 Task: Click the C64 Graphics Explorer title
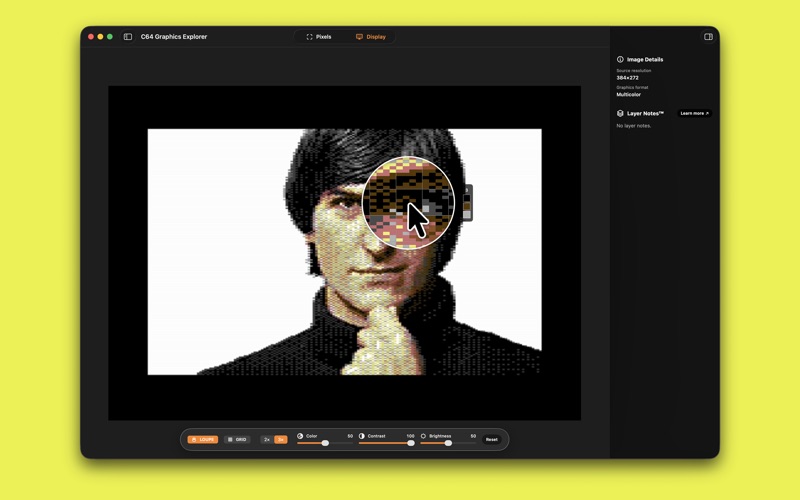tap(174, 37)
